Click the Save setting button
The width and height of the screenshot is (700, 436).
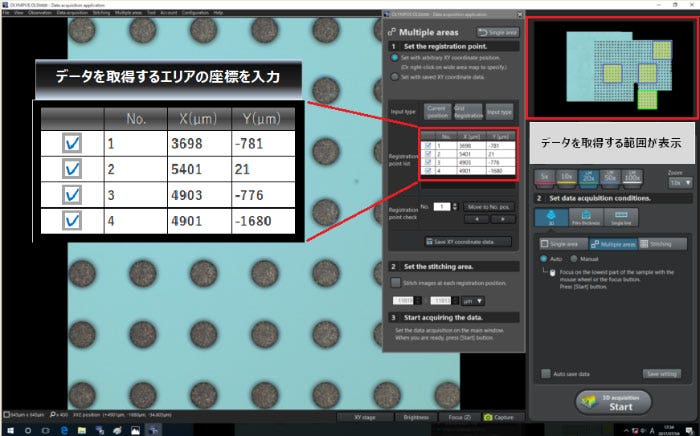point(662,374)
